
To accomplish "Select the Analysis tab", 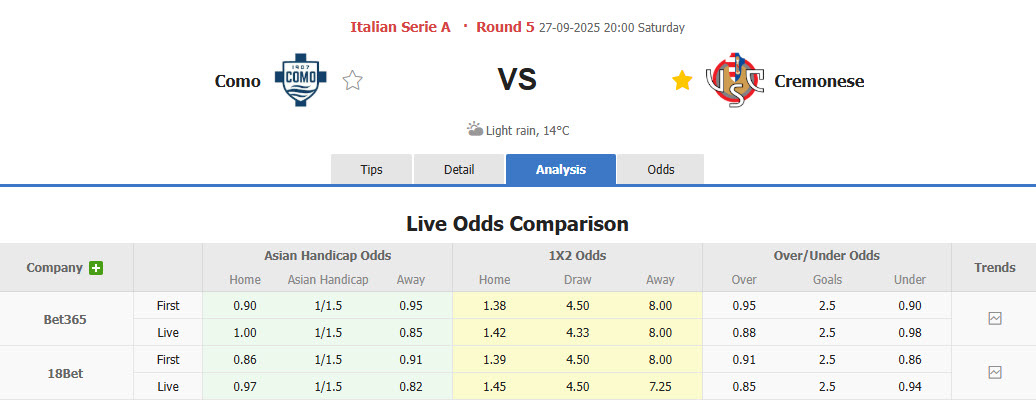I will pyautogui.click(x=561, y=169).
